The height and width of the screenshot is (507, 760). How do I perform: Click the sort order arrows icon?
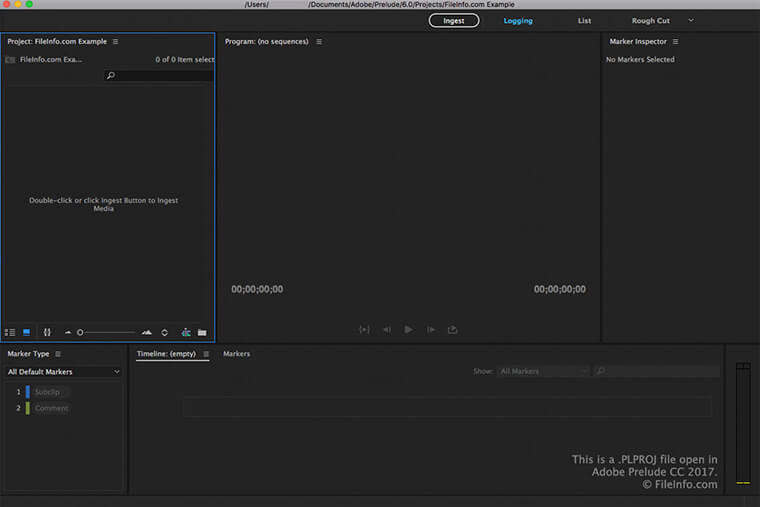point(164,332)
